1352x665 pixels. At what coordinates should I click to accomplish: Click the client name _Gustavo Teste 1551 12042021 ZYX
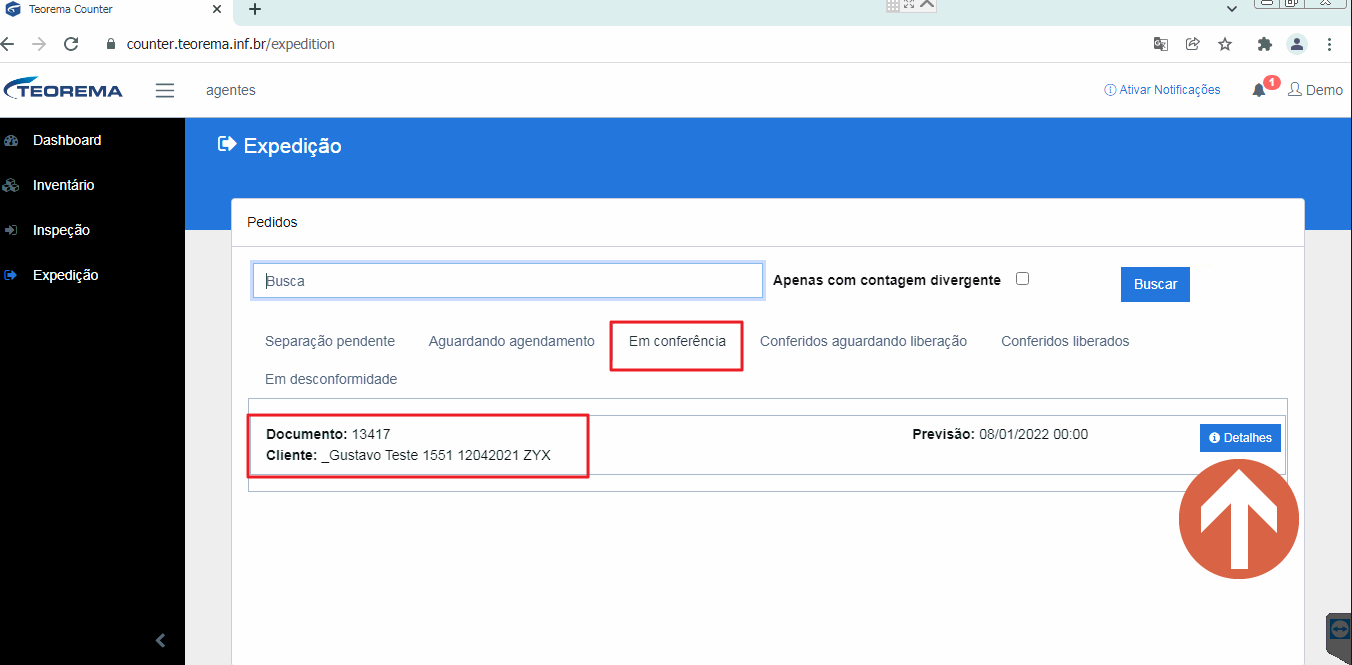click(436, 455)
